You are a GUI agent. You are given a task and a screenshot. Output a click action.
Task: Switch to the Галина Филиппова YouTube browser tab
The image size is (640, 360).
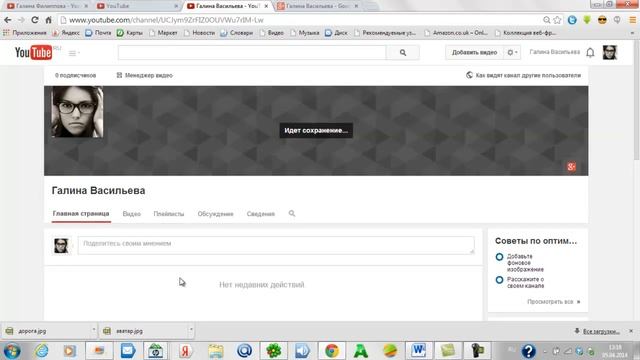click(46, 6)
